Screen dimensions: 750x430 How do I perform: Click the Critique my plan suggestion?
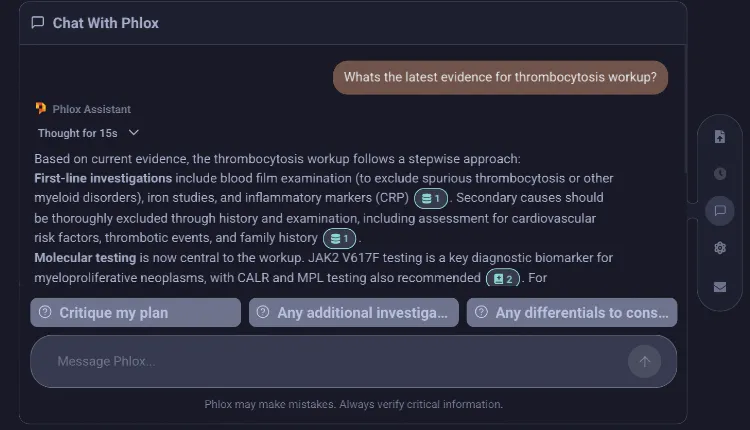point(135,313)
